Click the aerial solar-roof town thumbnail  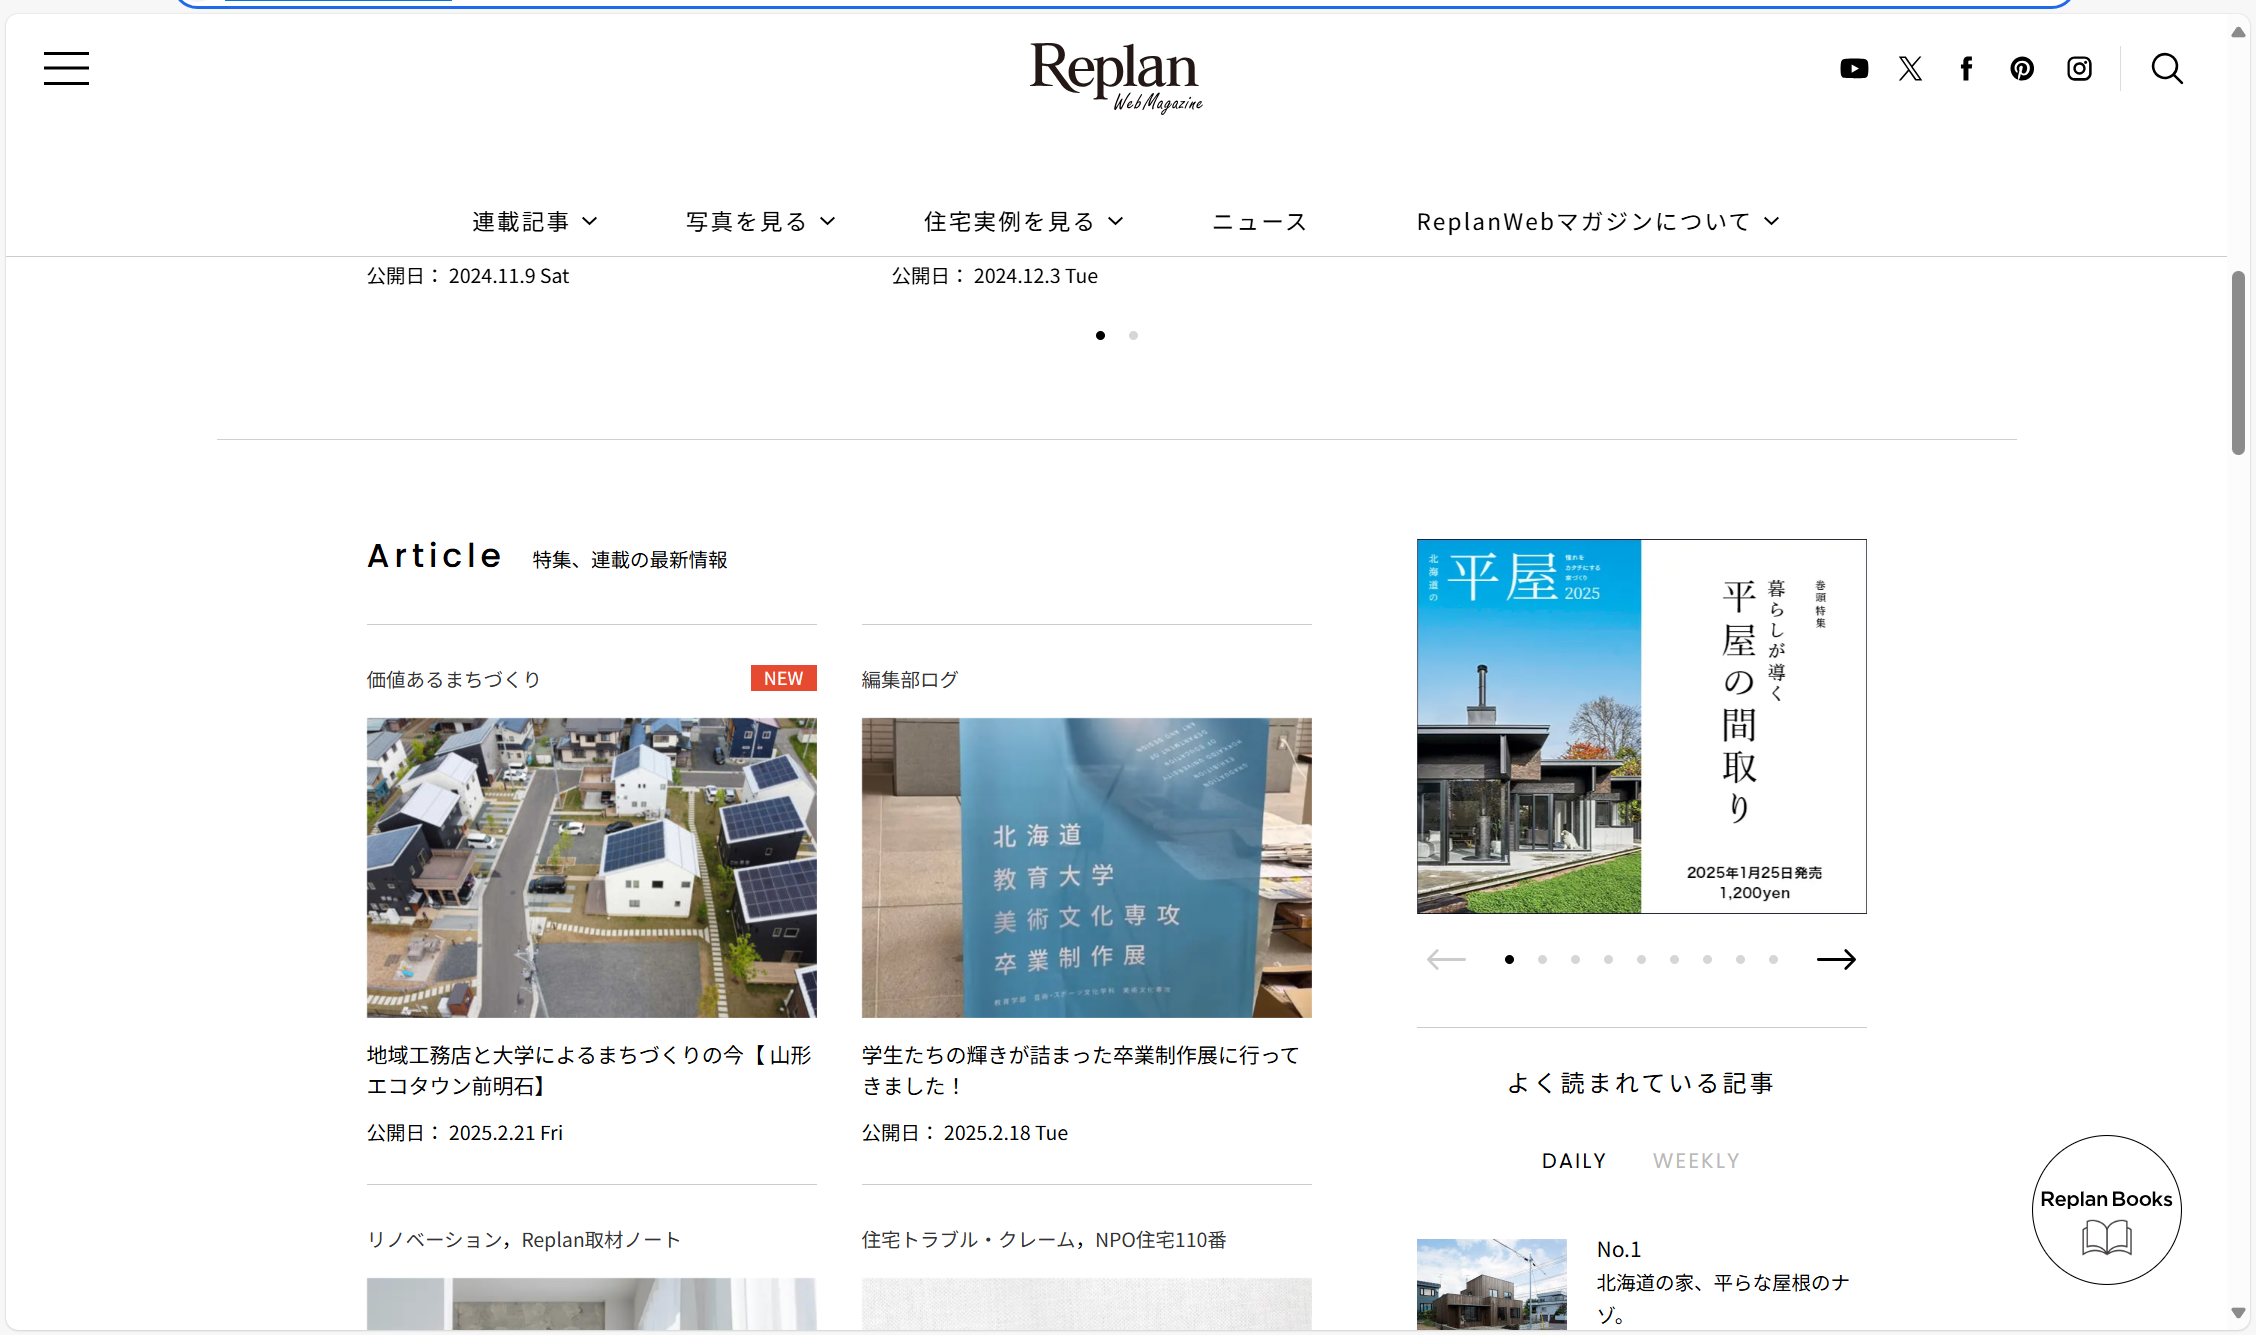(x=591, y=868)
